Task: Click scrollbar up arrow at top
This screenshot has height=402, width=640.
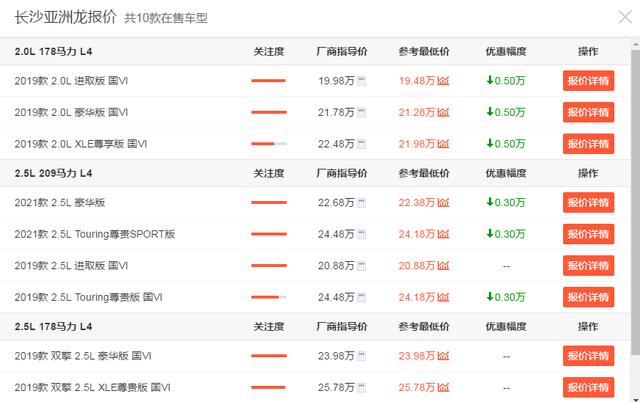Action: click(636, 43)
